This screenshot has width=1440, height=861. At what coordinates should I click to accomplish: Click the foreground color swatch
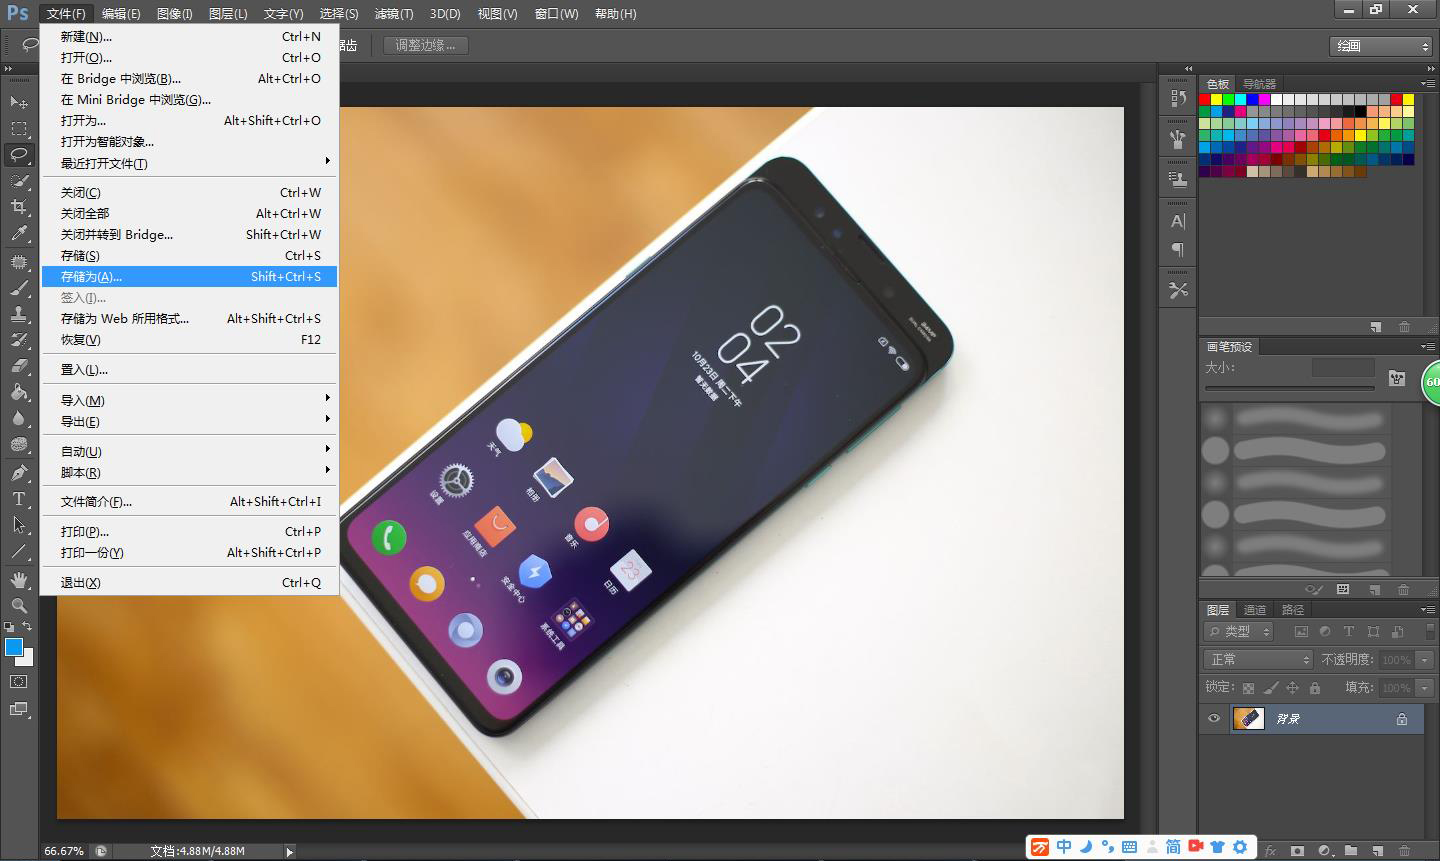(x=14, y=647)
